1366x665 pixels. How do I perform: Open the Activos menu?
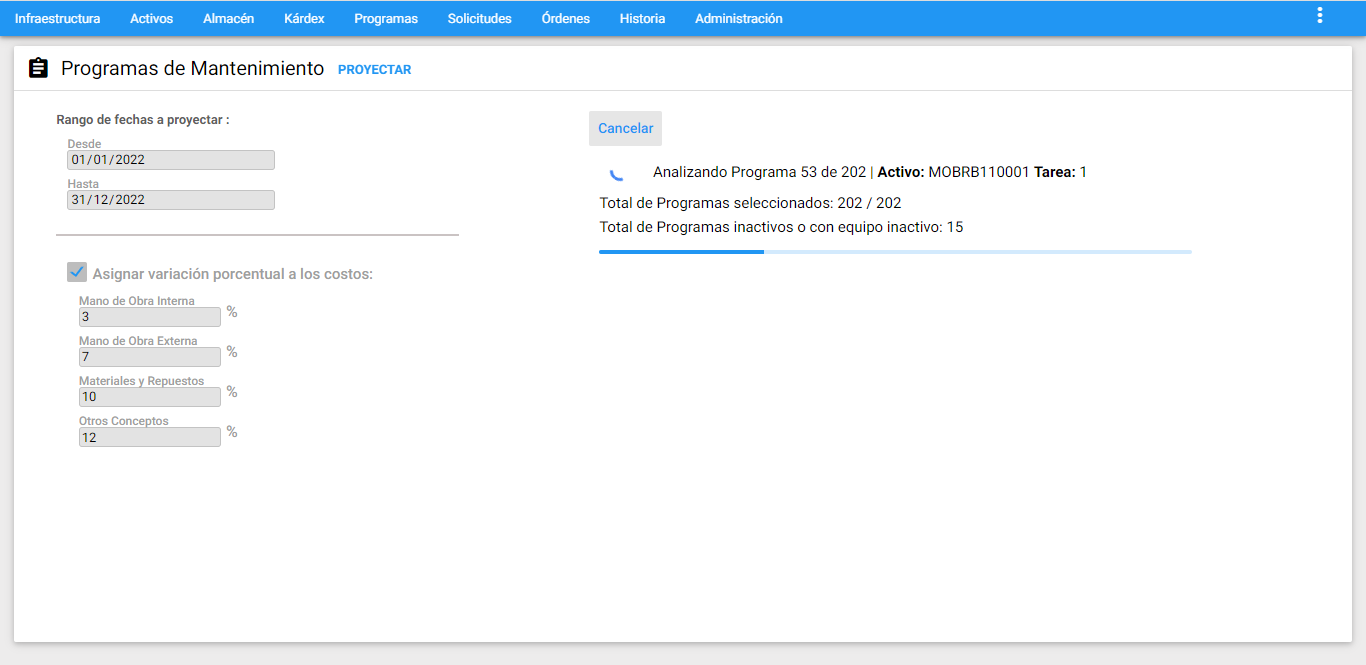point(151,18)
